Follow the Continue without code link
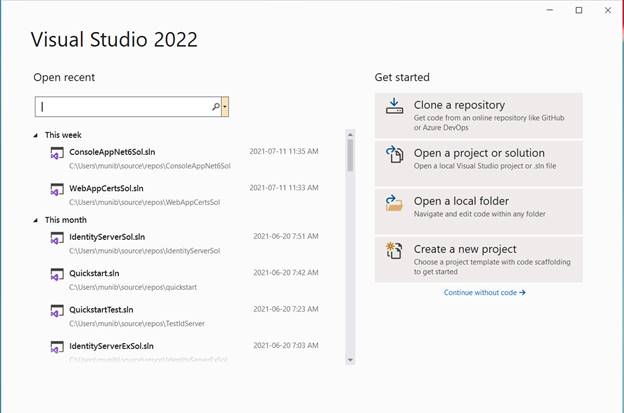Viewport: 624px width, 413px height. click(484, 292)
